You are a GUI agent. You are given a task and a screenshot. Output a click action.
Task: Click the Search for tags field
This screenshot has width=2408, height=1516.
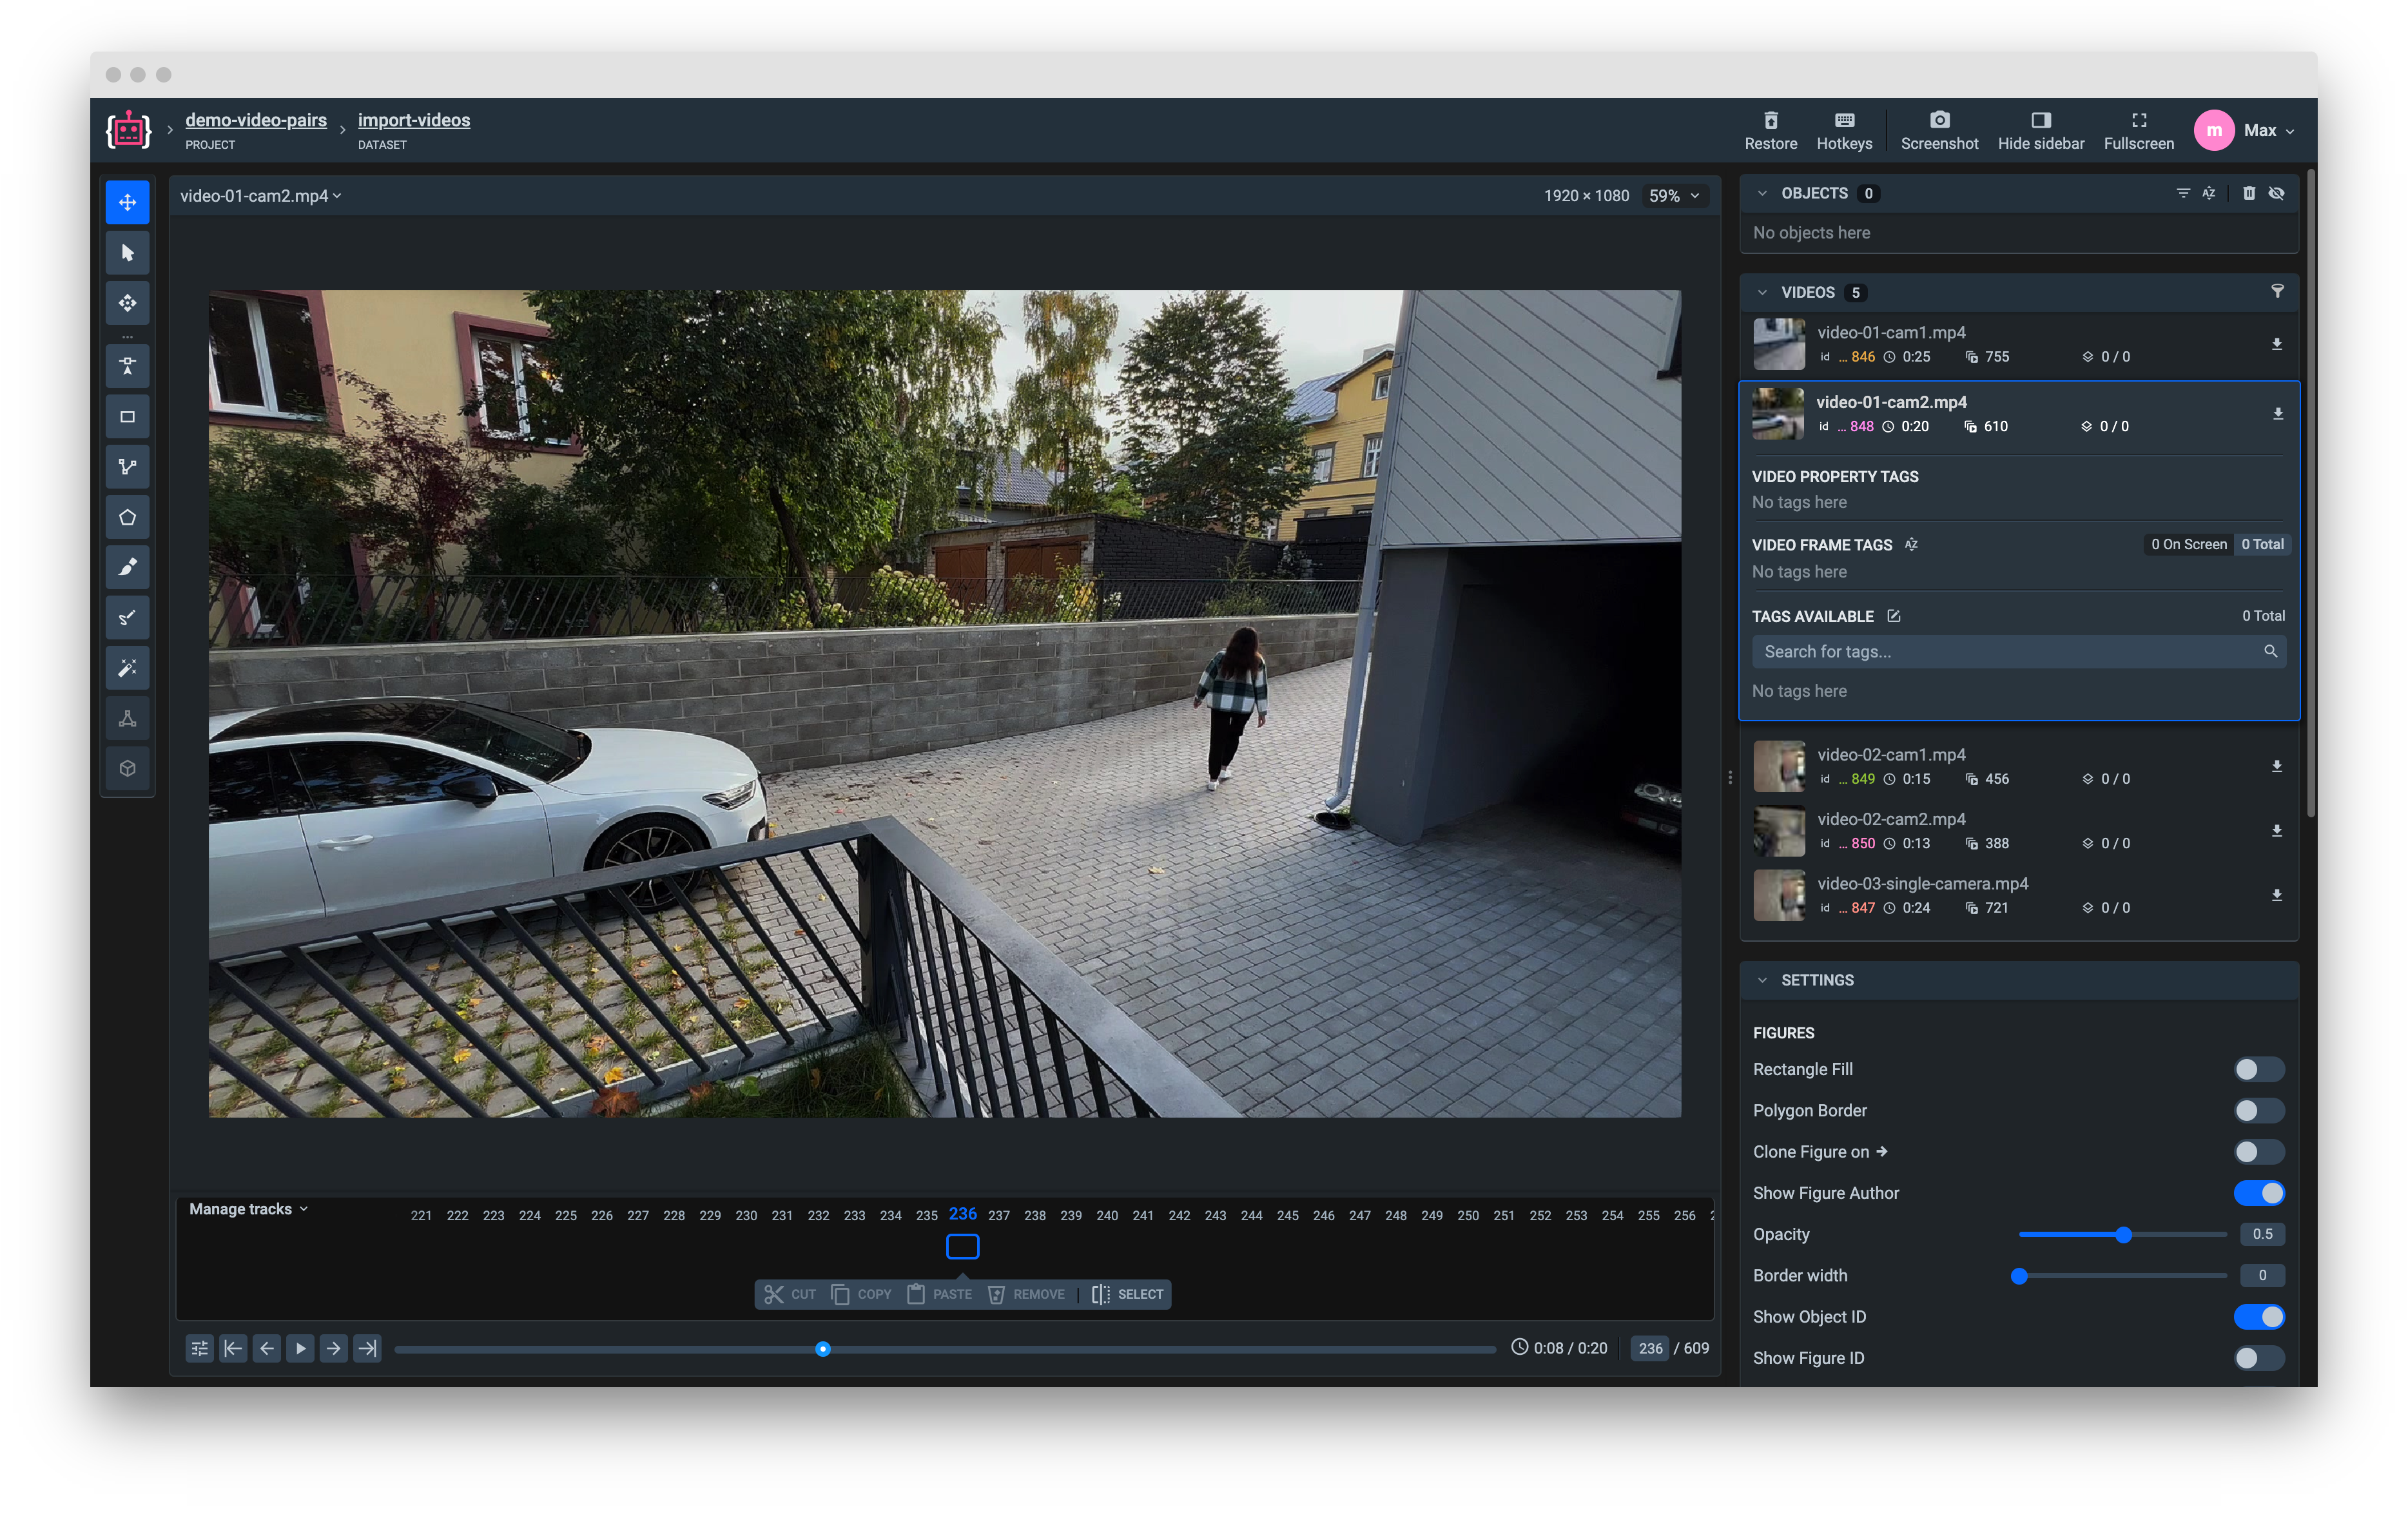(x=2018, y=652)
